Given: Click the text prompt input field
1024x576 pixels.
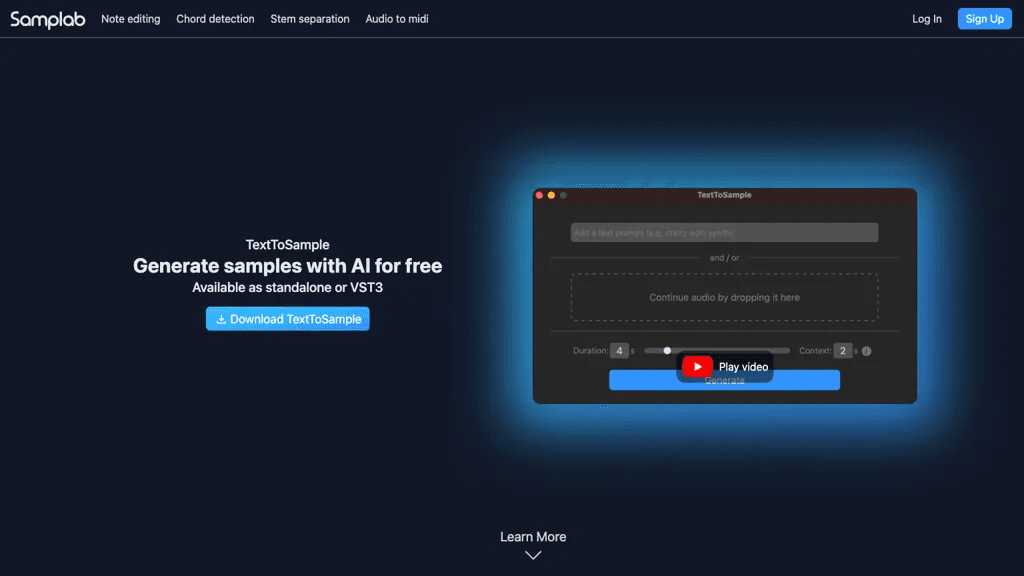Looking at the screenshot, I should pos(724,232).
